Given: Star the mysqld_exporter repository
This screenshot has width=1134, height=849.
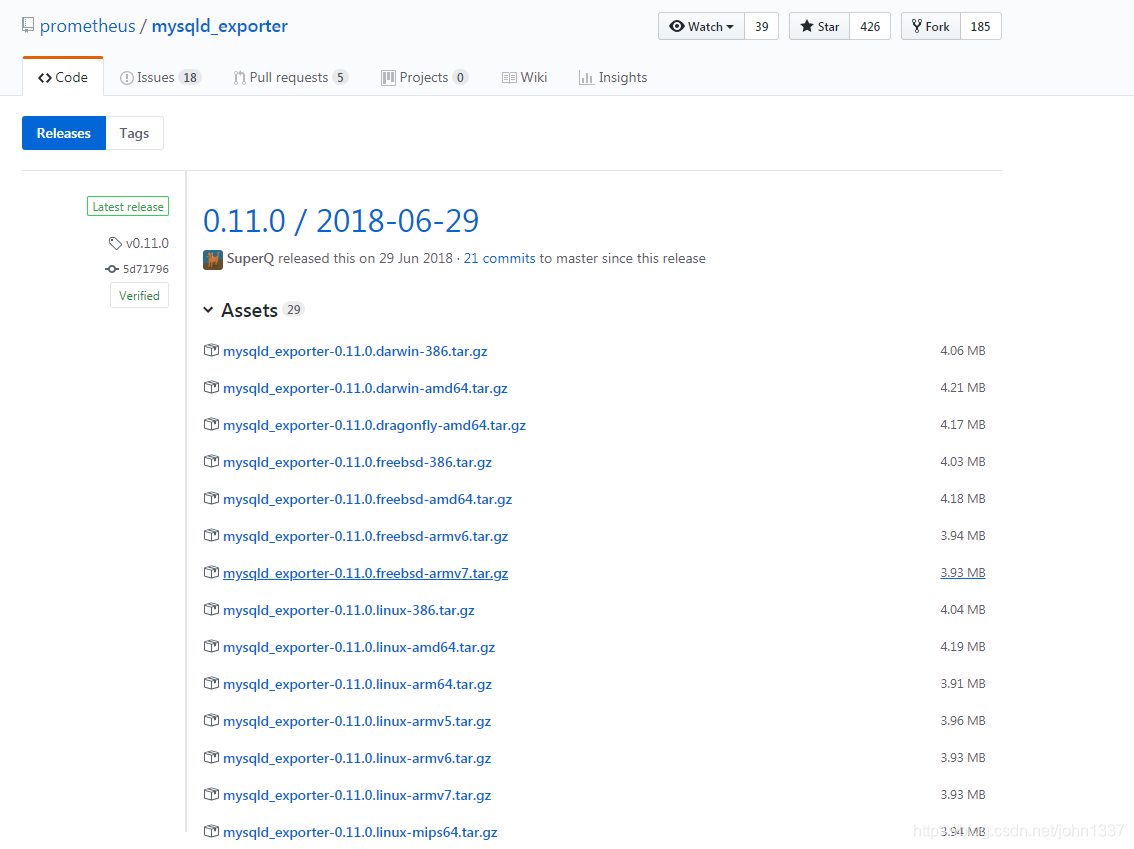Looking at the screenshot, I should 819,26.
